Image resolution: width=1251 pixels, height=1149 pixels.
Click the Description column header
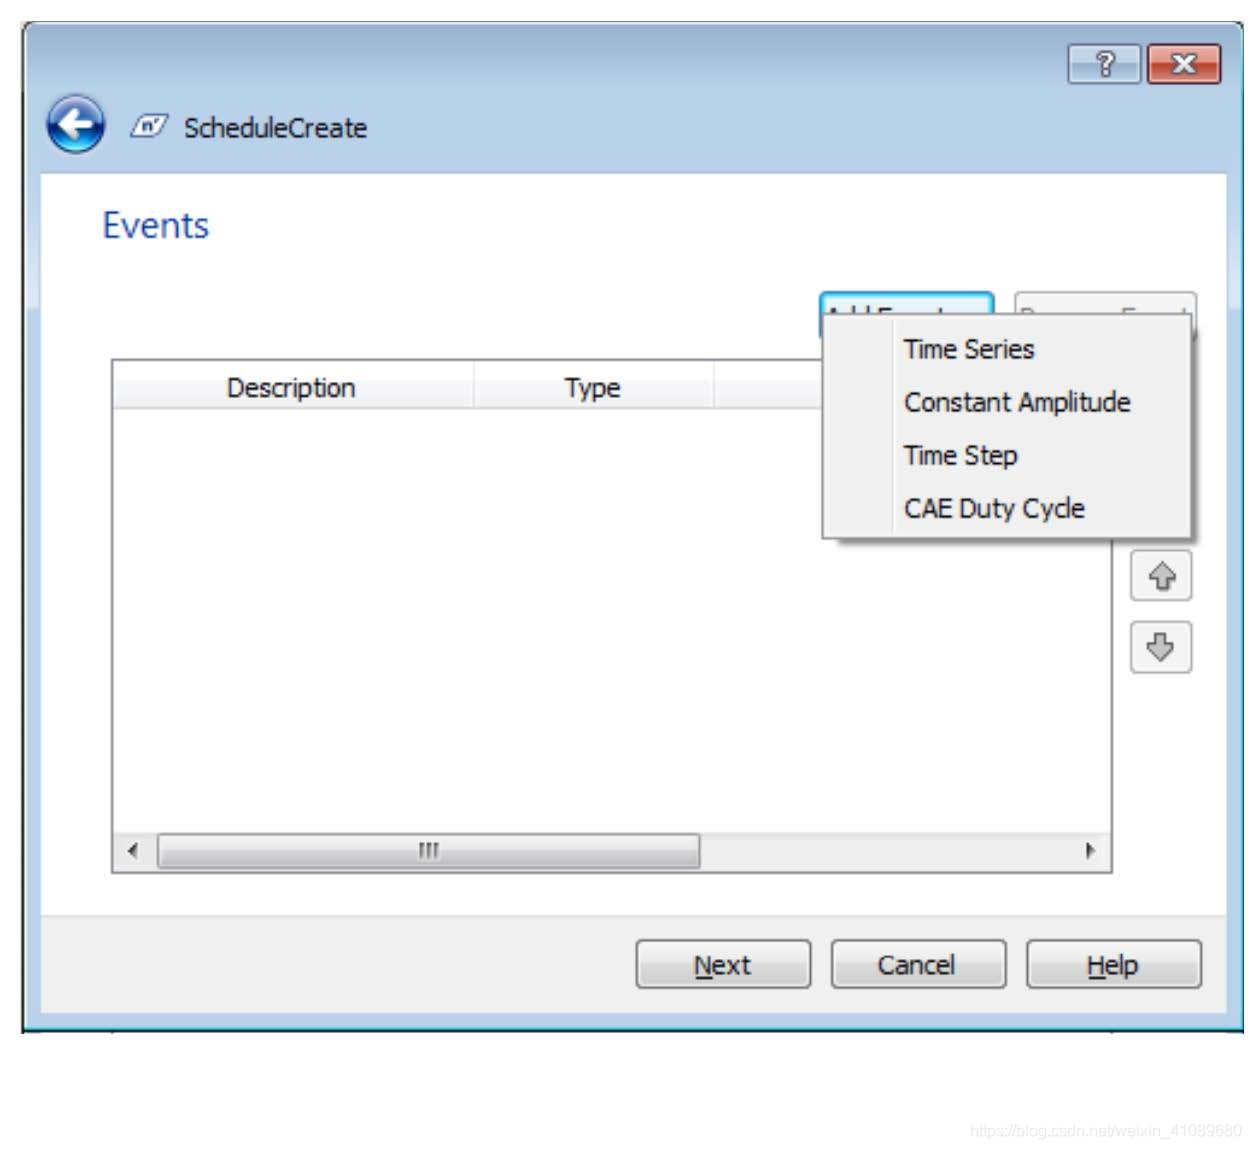(x=291, y=387)
